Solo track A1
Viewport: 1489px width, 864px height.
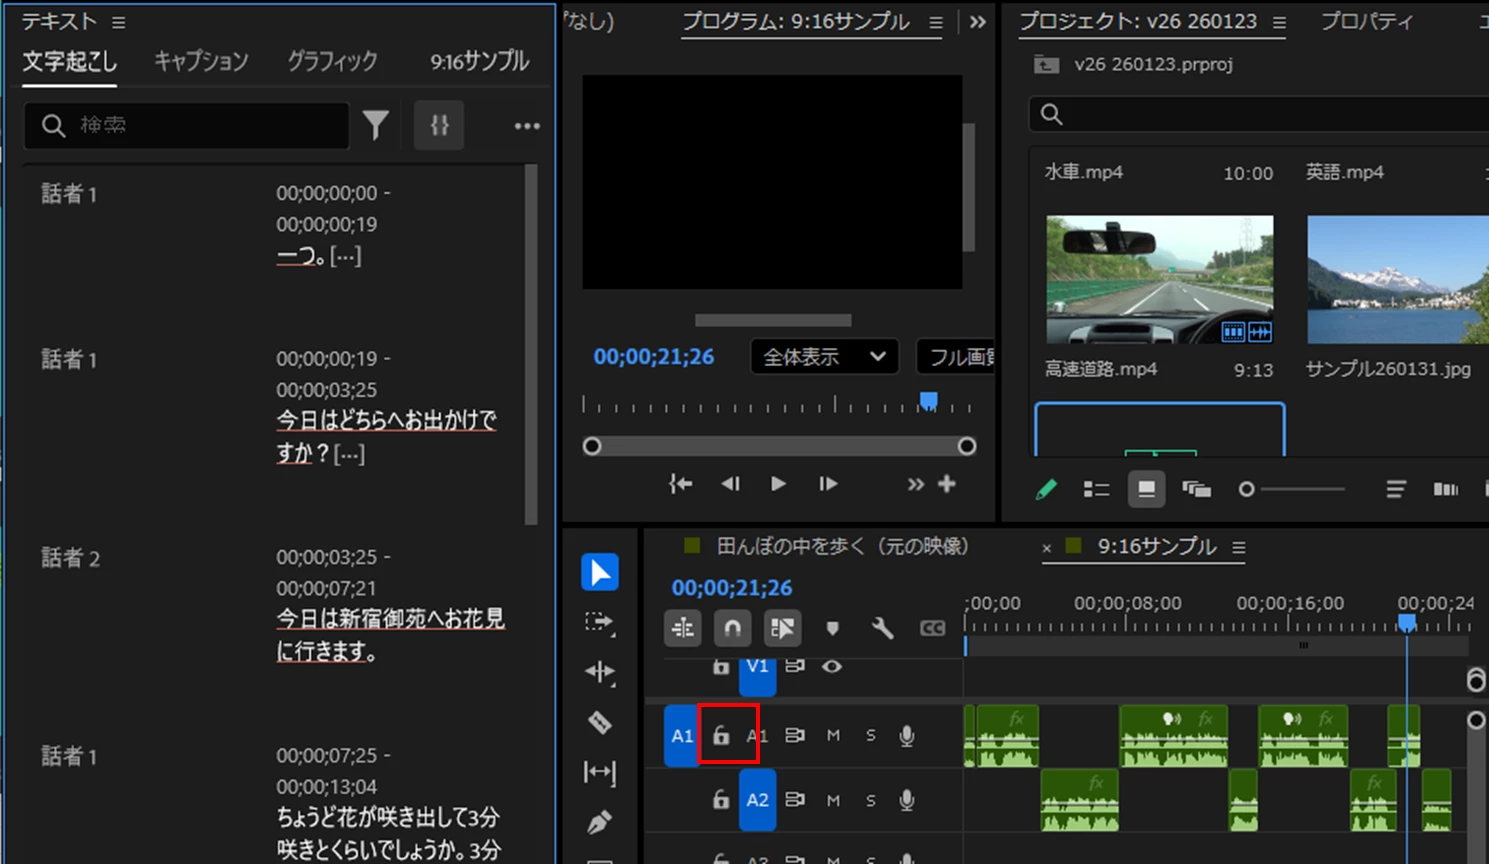[870, 736]
